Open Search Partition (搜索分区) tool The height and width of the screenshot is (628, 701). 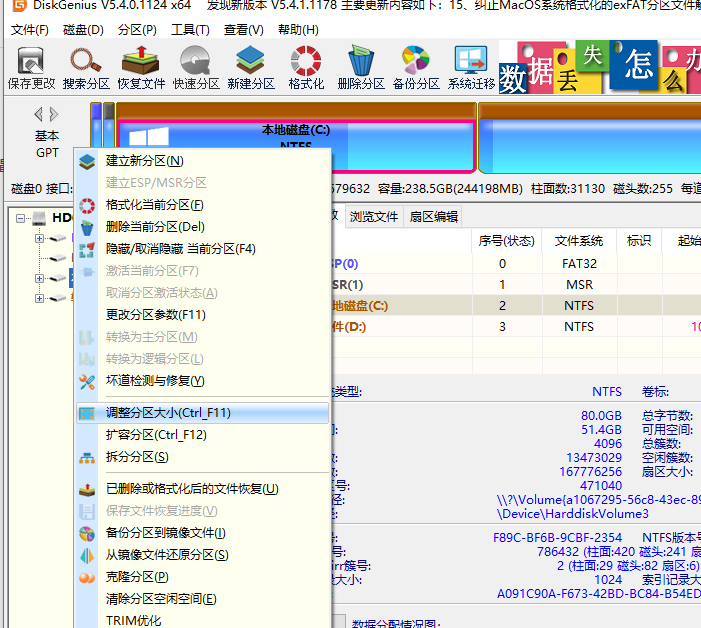(x=86, y=68)
